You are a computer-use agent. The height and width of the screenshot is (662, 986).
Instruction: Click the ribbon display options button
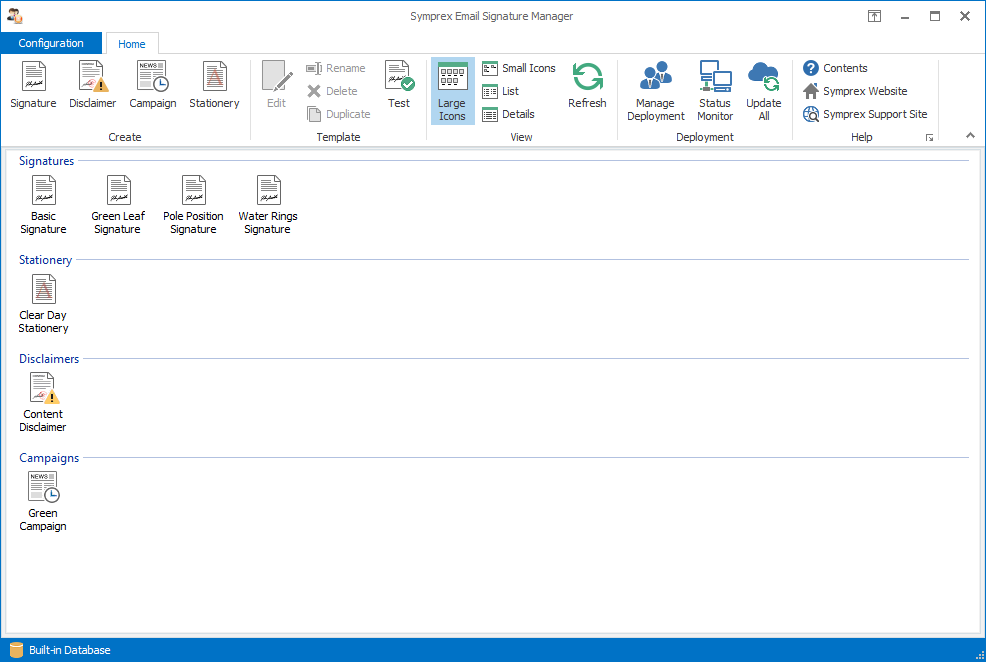[874, 16]
